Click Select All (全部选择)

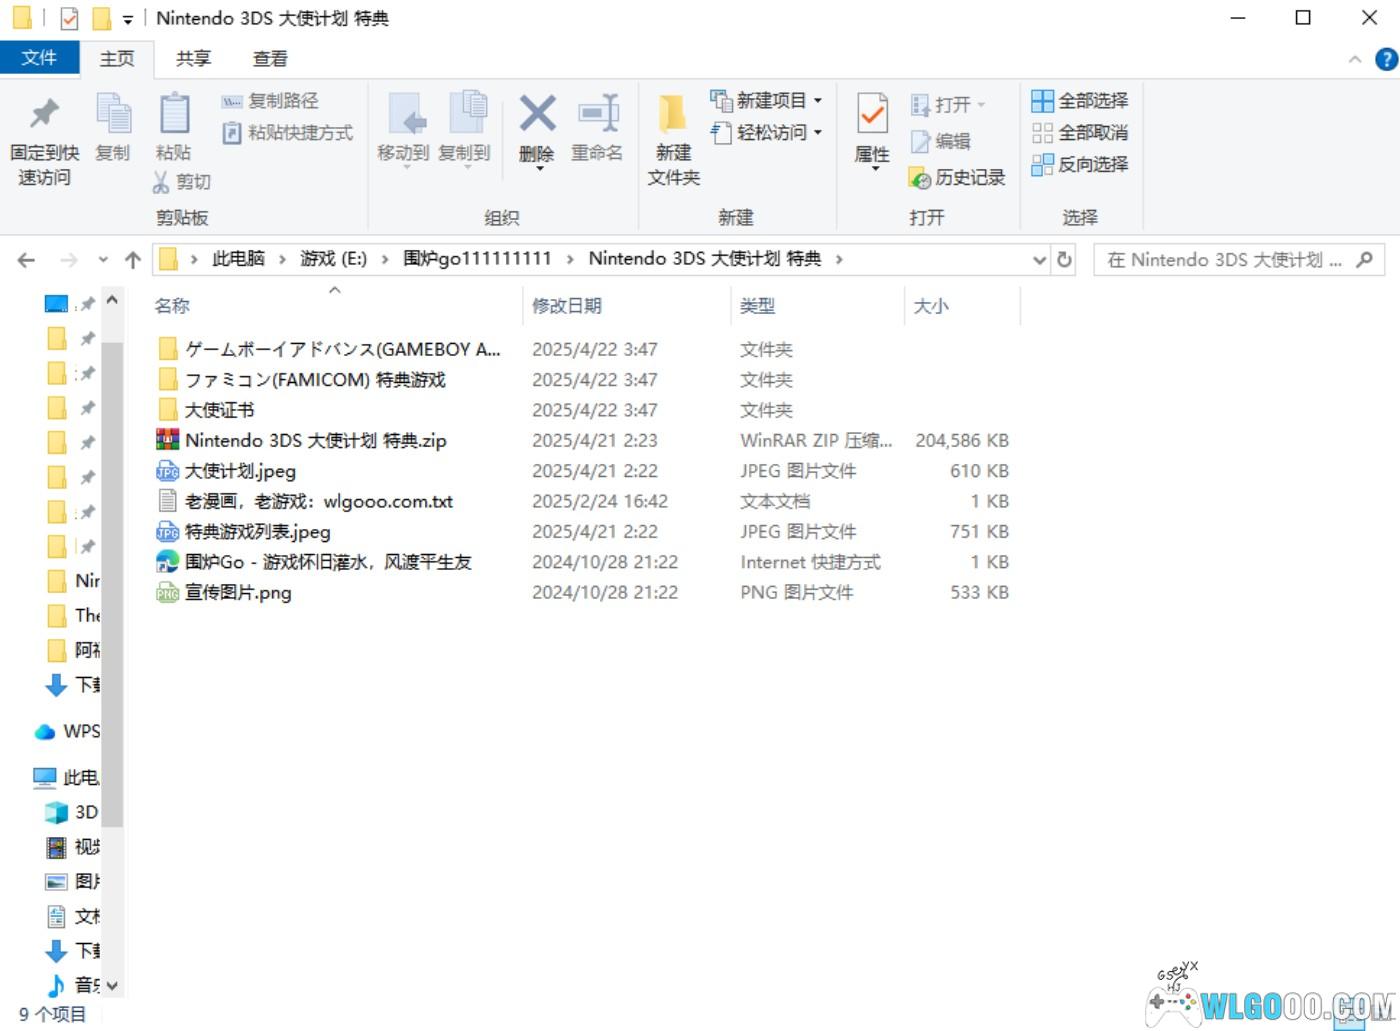coord(1081,101)
